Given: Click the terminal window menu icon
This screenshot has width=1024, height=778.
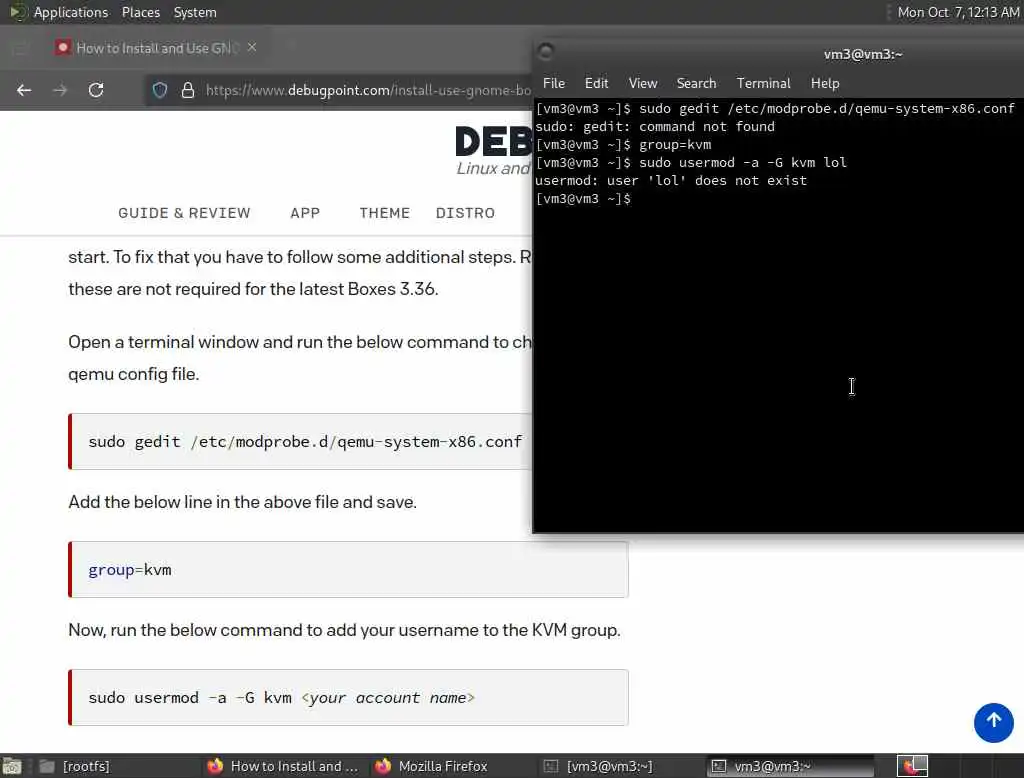Looking at the screenshot, I should (545, 52).
